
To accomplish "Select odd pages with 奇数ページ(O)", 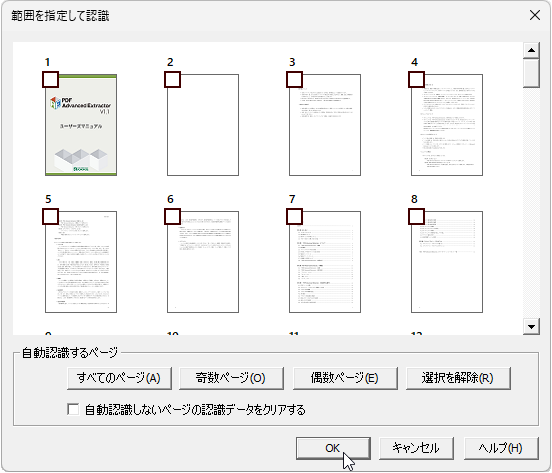I will point(231,378).
